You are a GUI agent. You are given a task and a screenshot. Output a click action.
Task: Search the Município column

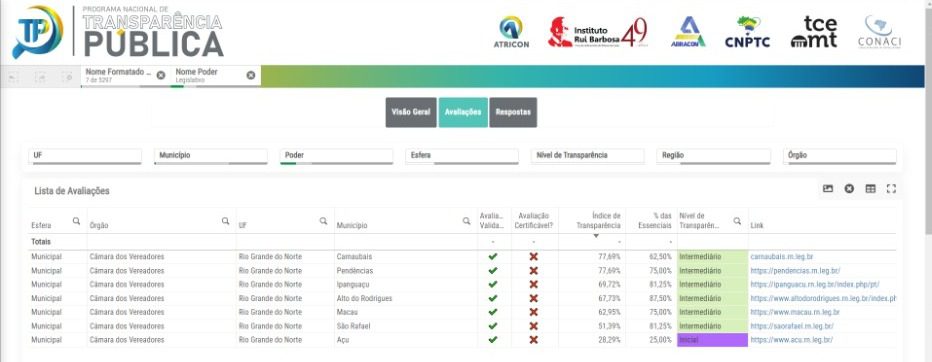(467, 221)
